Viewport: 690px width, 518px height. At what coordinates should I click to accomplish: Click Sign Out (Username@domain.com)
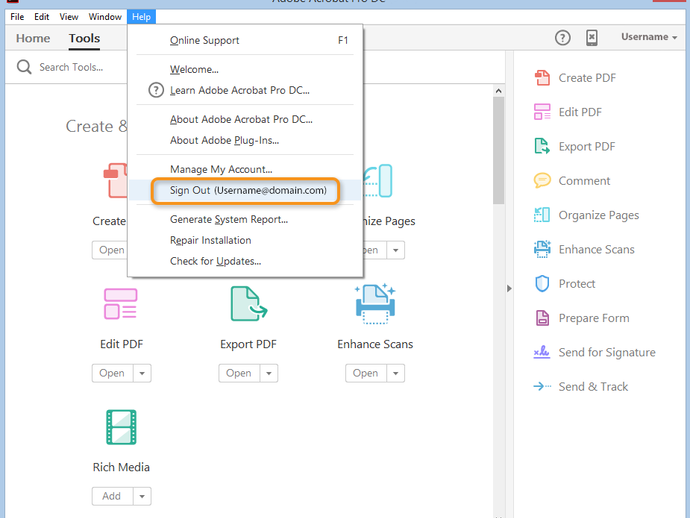[245, 190]
